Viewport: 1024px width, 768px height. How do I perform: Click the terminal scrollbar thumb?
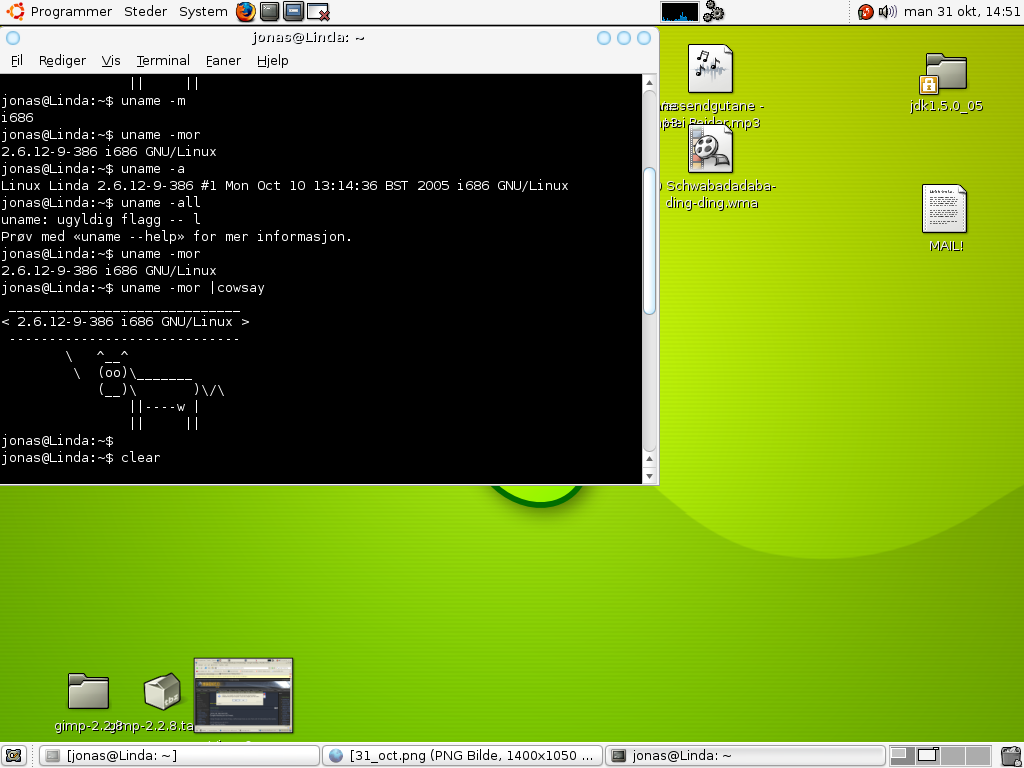click(649, 241)
